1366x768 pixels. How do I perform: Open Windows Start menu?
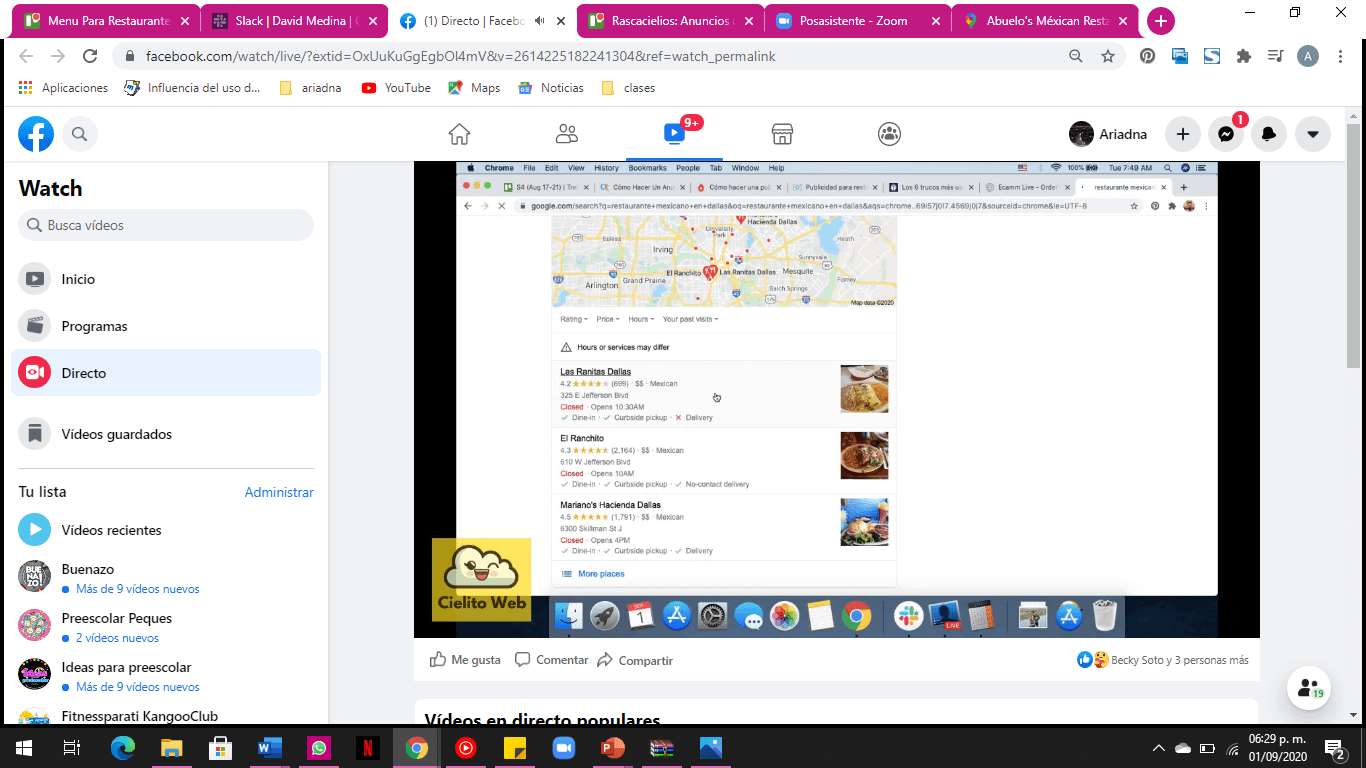(24, 747)
